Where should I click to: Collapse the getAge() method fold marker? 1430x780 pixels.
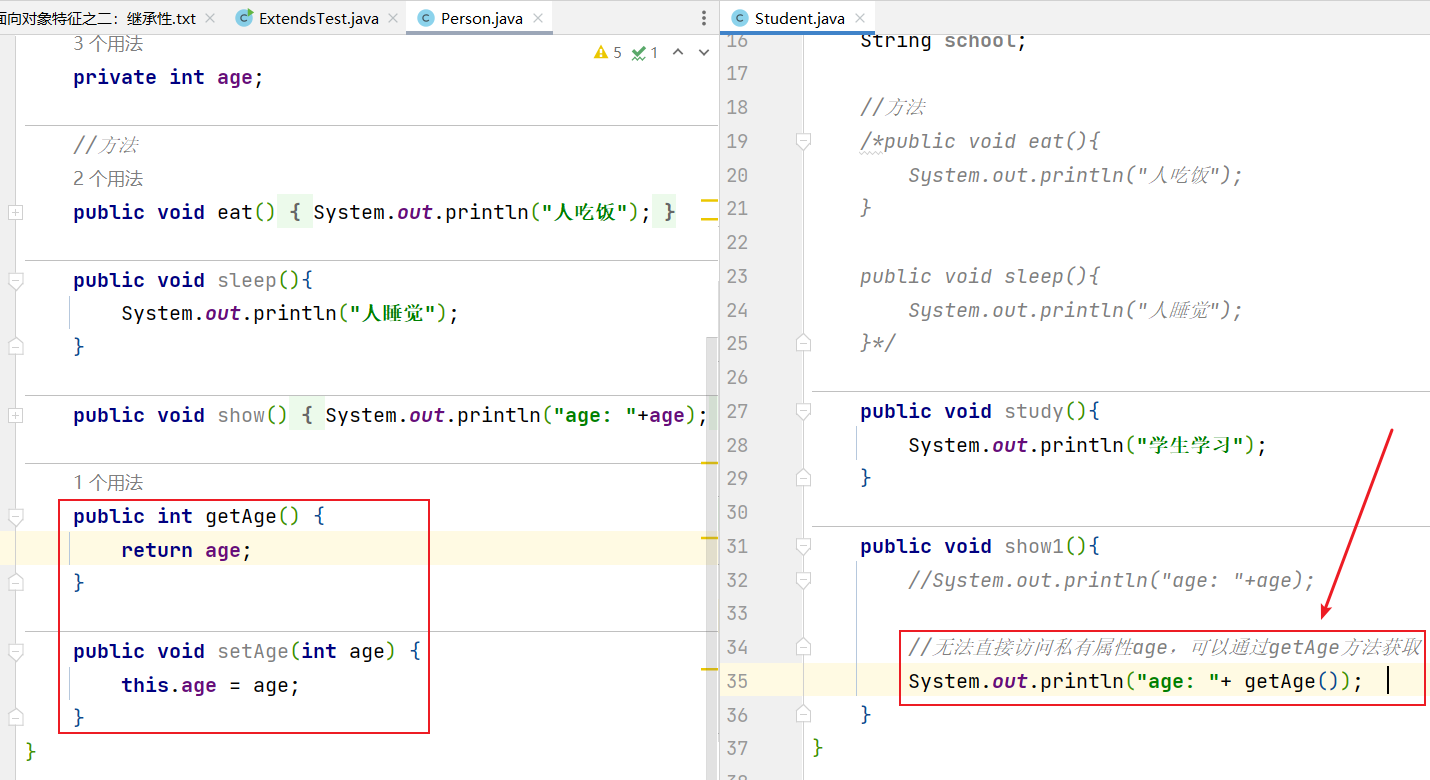coord(15,517)
